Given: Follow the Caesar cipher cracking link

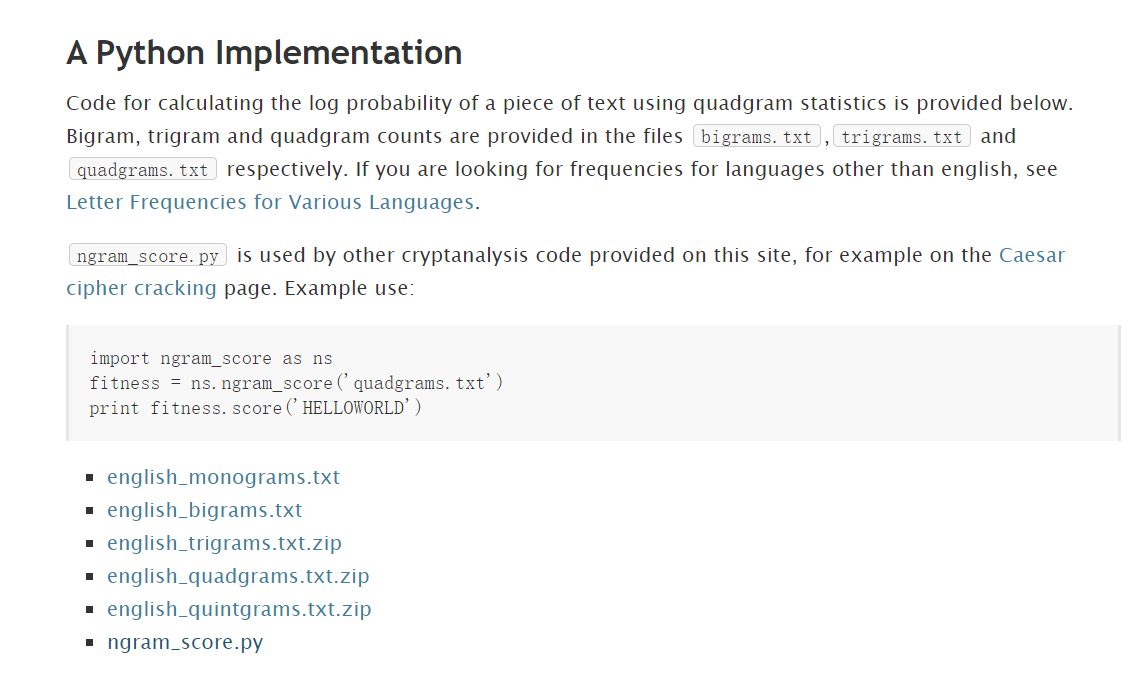Looking at the screenshot, I should point(1031,255).
